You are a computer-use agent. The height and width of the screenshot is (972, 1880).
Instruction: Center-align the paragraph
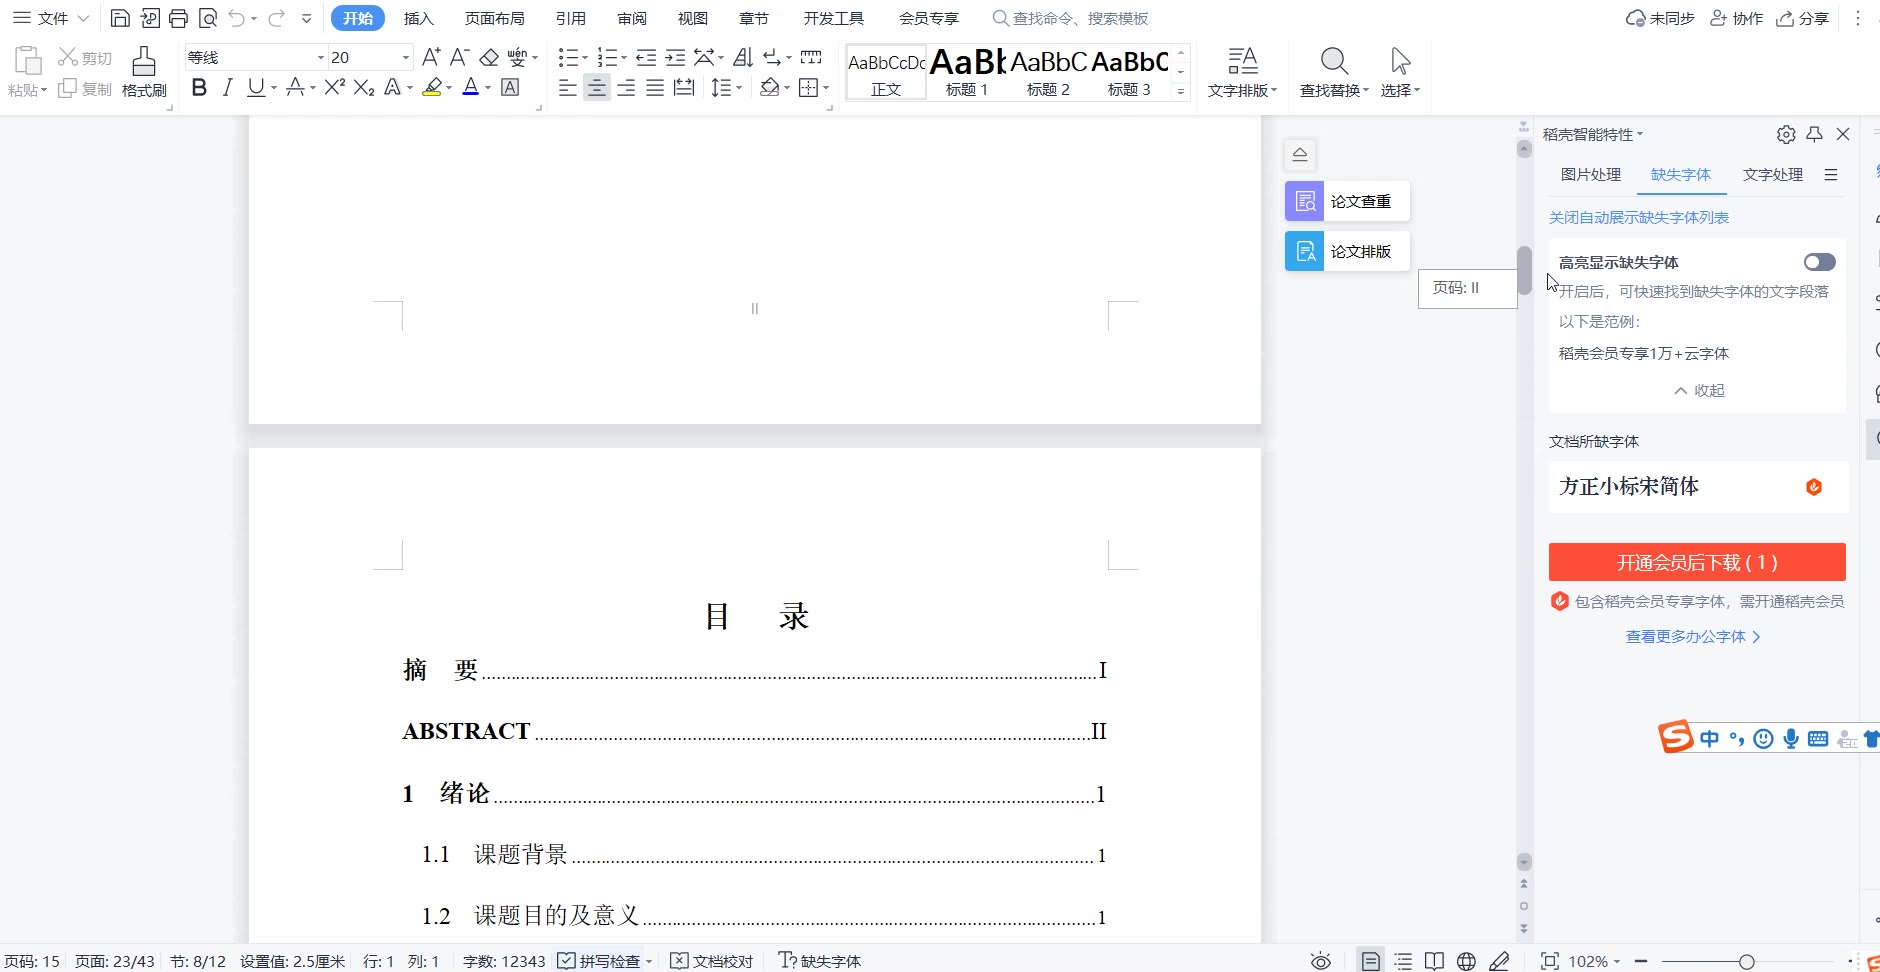click(x=596, y=88)
